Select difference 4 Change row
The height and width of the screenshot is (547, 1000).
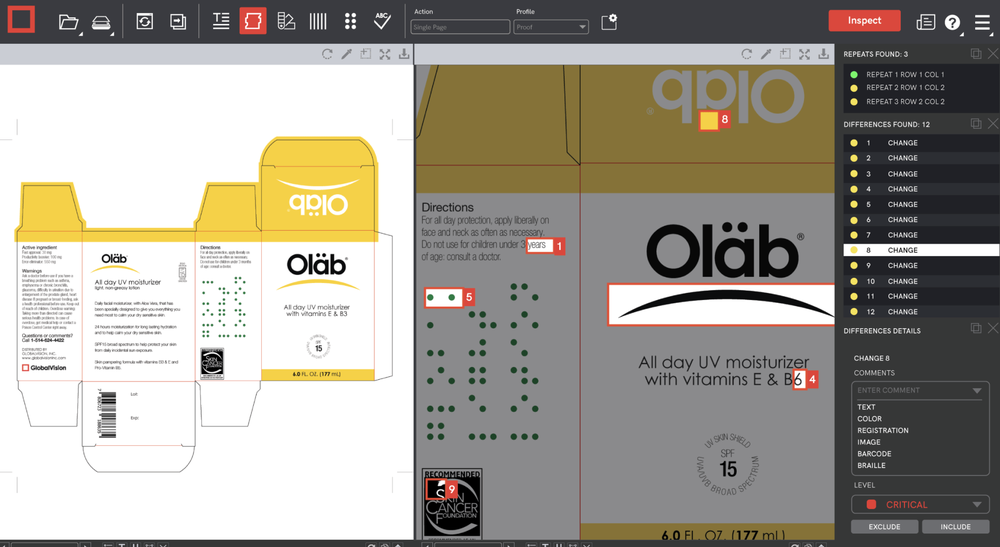pos(921,189)
